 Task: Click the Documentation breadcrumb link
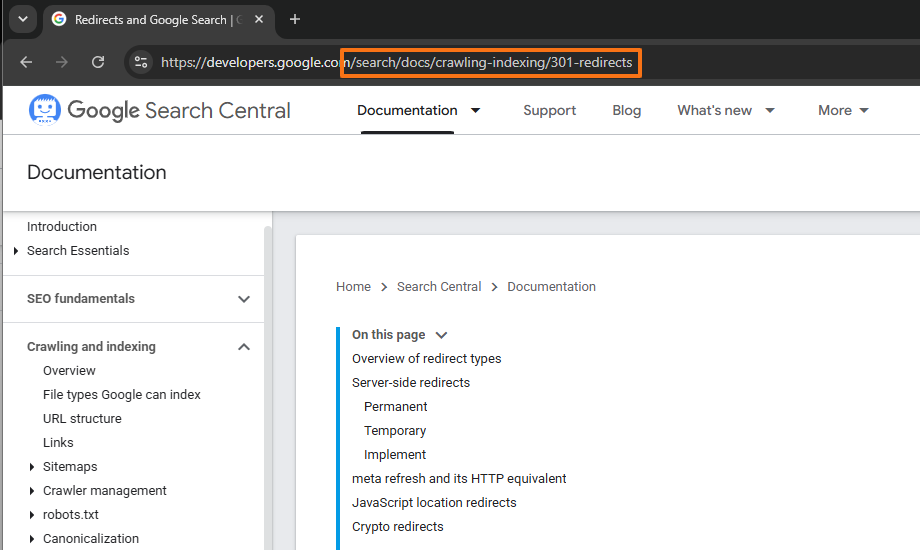(x=552, y=286)
